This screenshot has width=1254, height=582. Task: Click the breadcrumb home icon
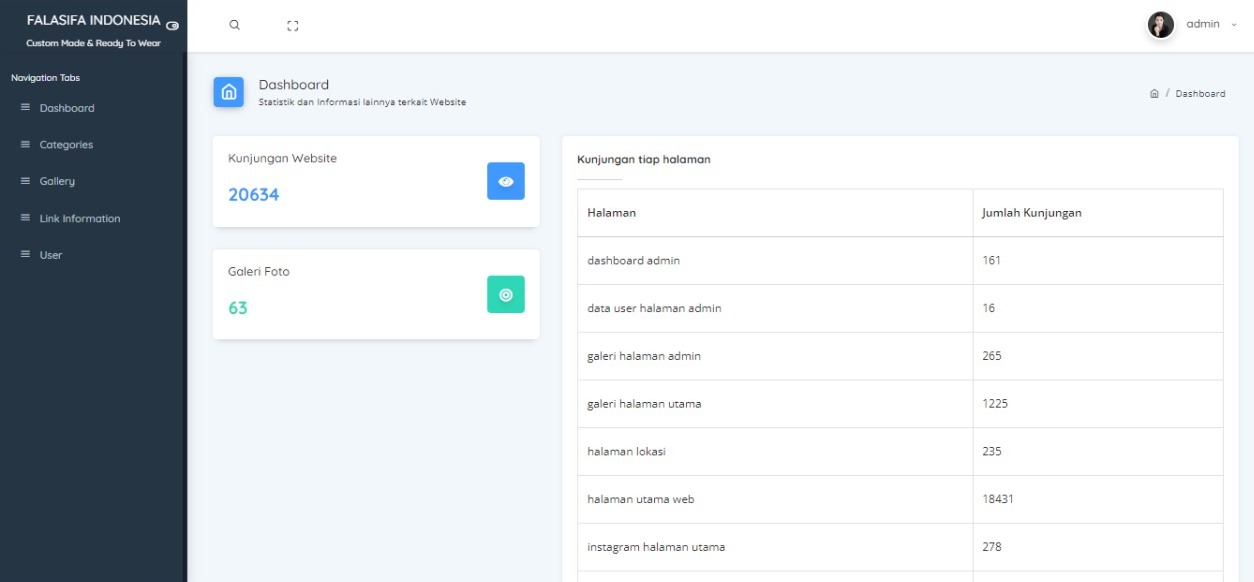1154,93
